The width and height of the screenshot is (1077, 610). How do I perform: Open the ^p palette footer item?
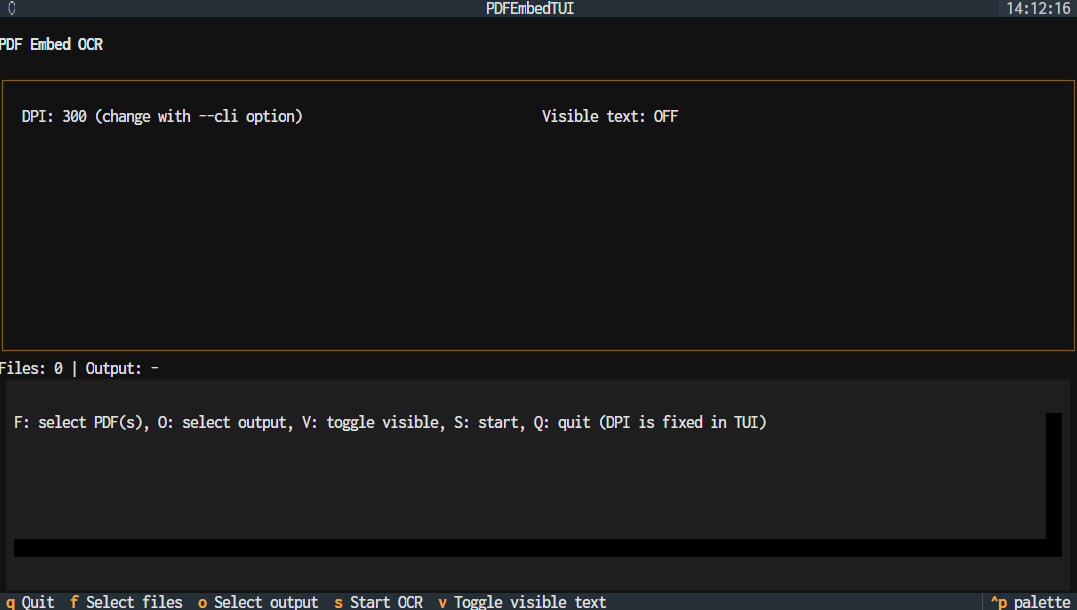point(1030,602)
